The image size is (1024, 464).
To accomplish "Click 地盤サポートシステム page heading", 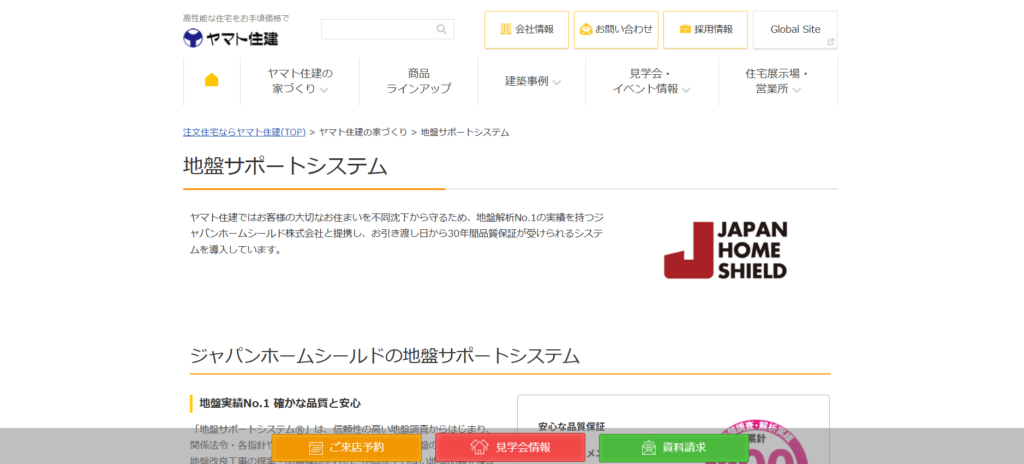I will pyautogui.click(x=285, y=167).
